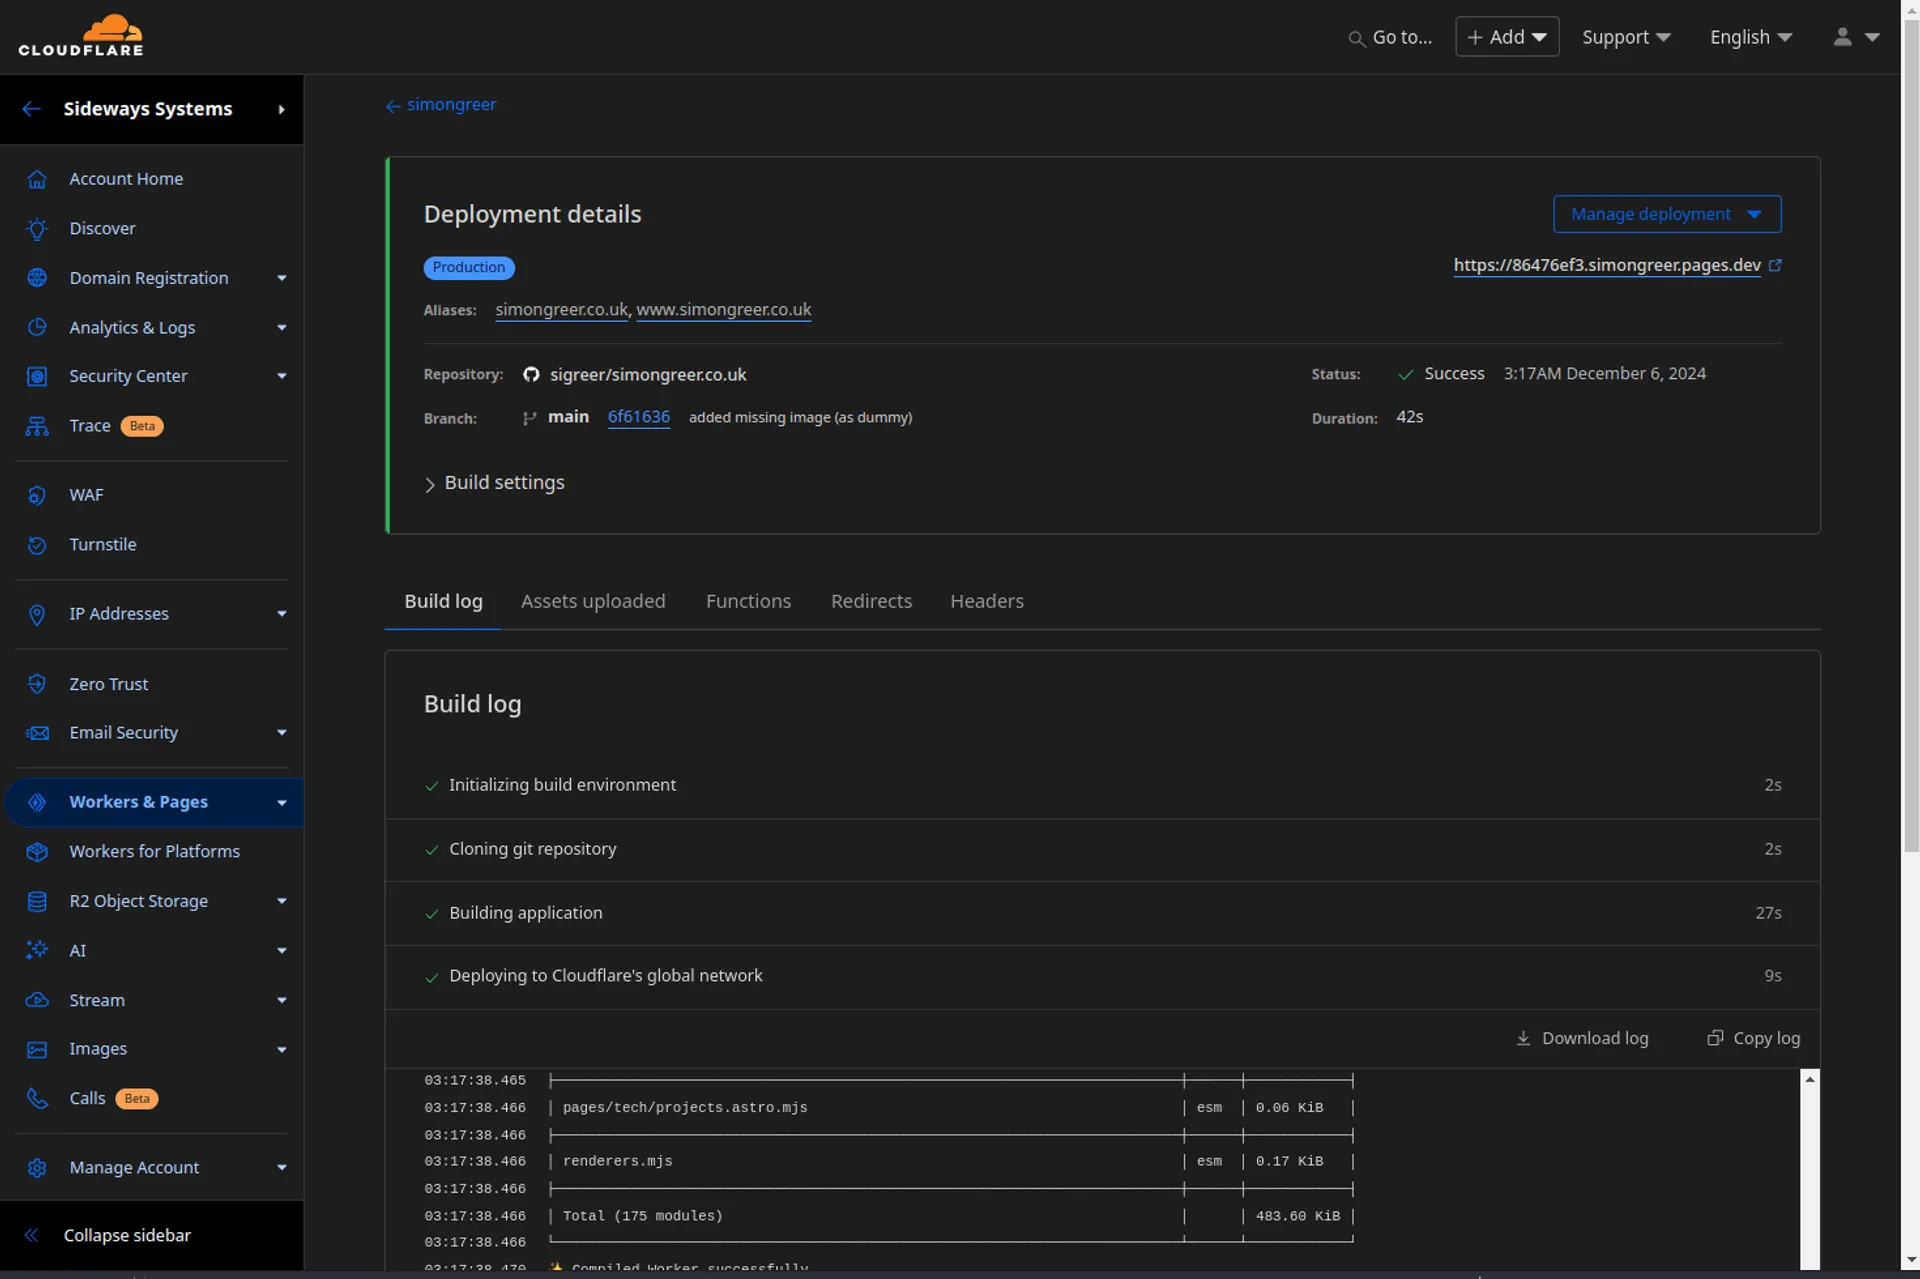Open the English language dropdown
1920x1279 pixels.
(x=1749, y=36)
